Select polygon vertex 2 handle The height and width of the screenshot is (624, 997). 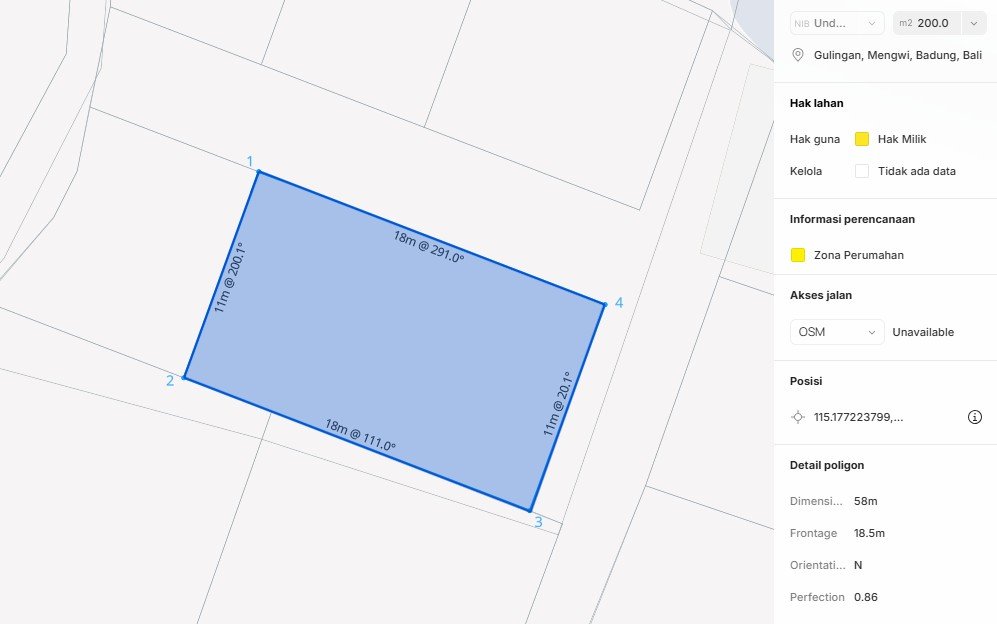185,378
